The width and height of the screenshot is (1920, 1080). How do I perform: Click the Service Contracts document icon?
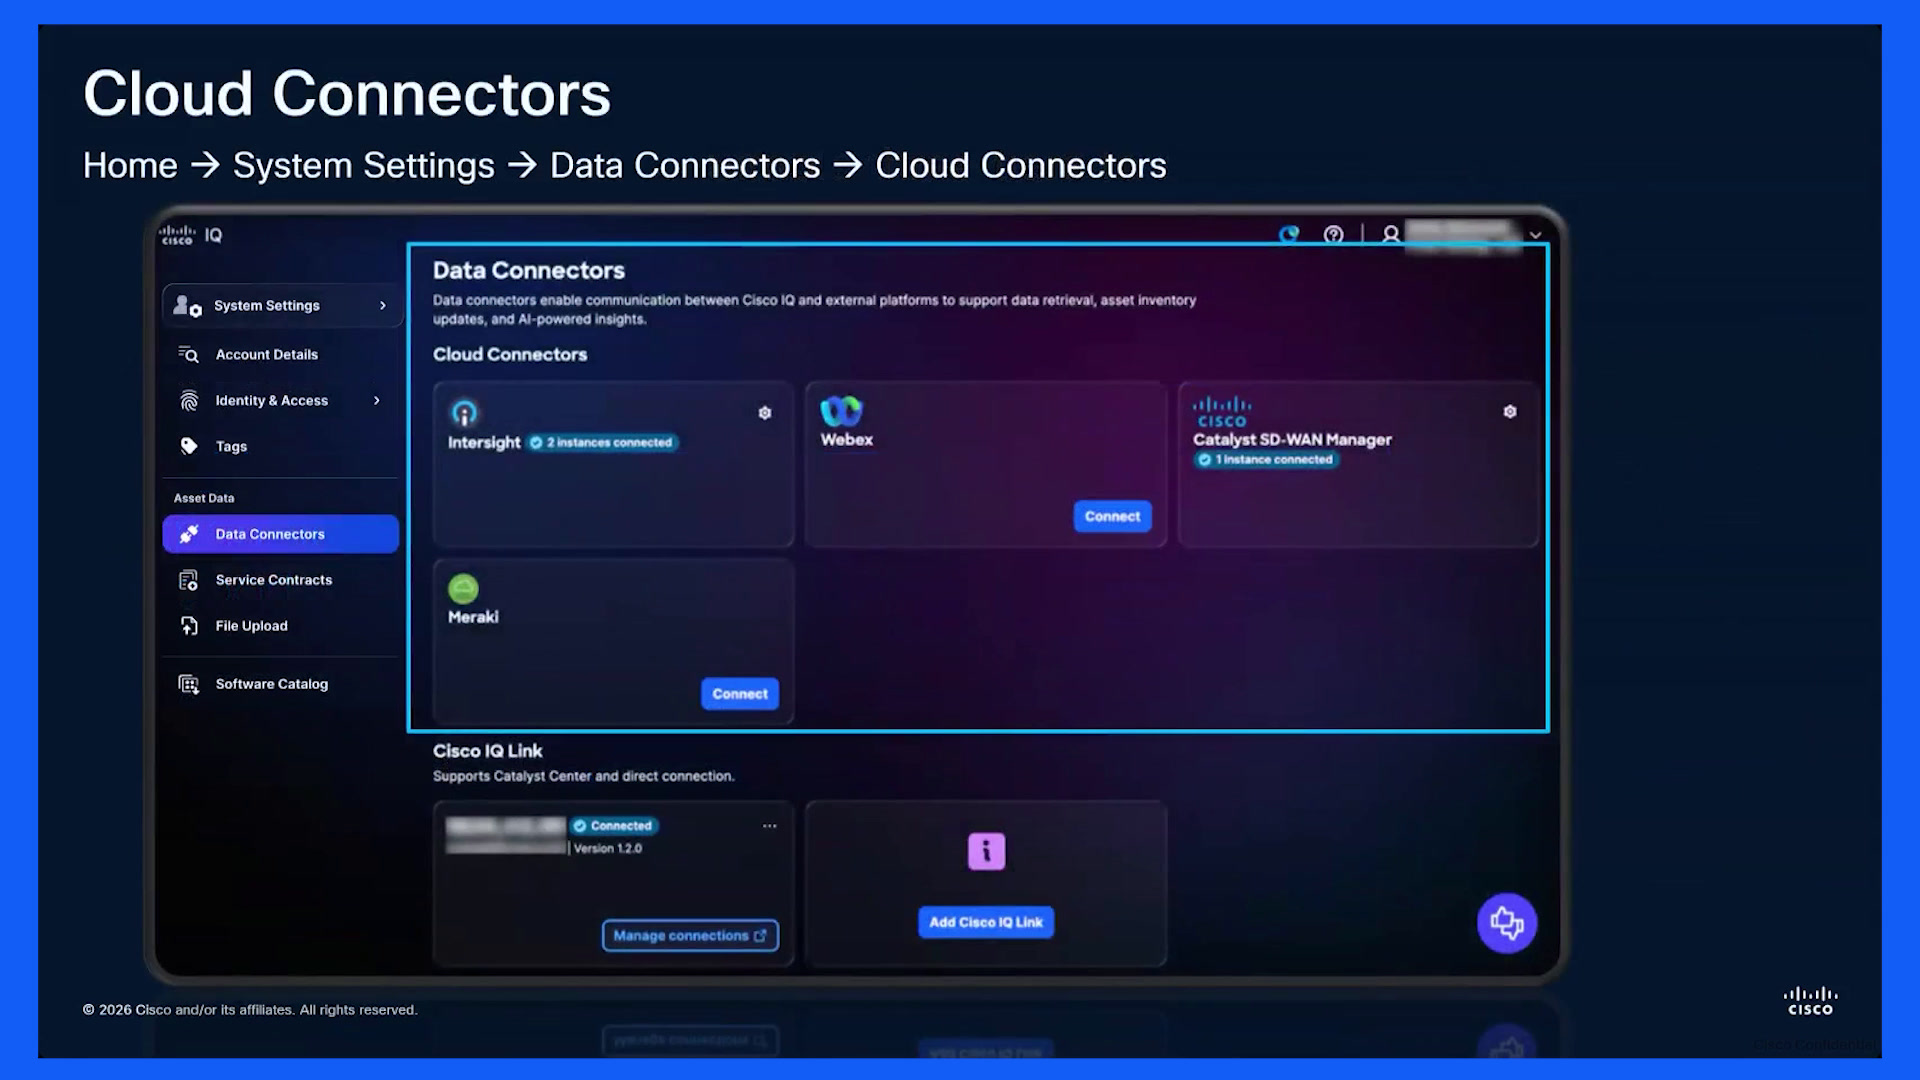188,580
